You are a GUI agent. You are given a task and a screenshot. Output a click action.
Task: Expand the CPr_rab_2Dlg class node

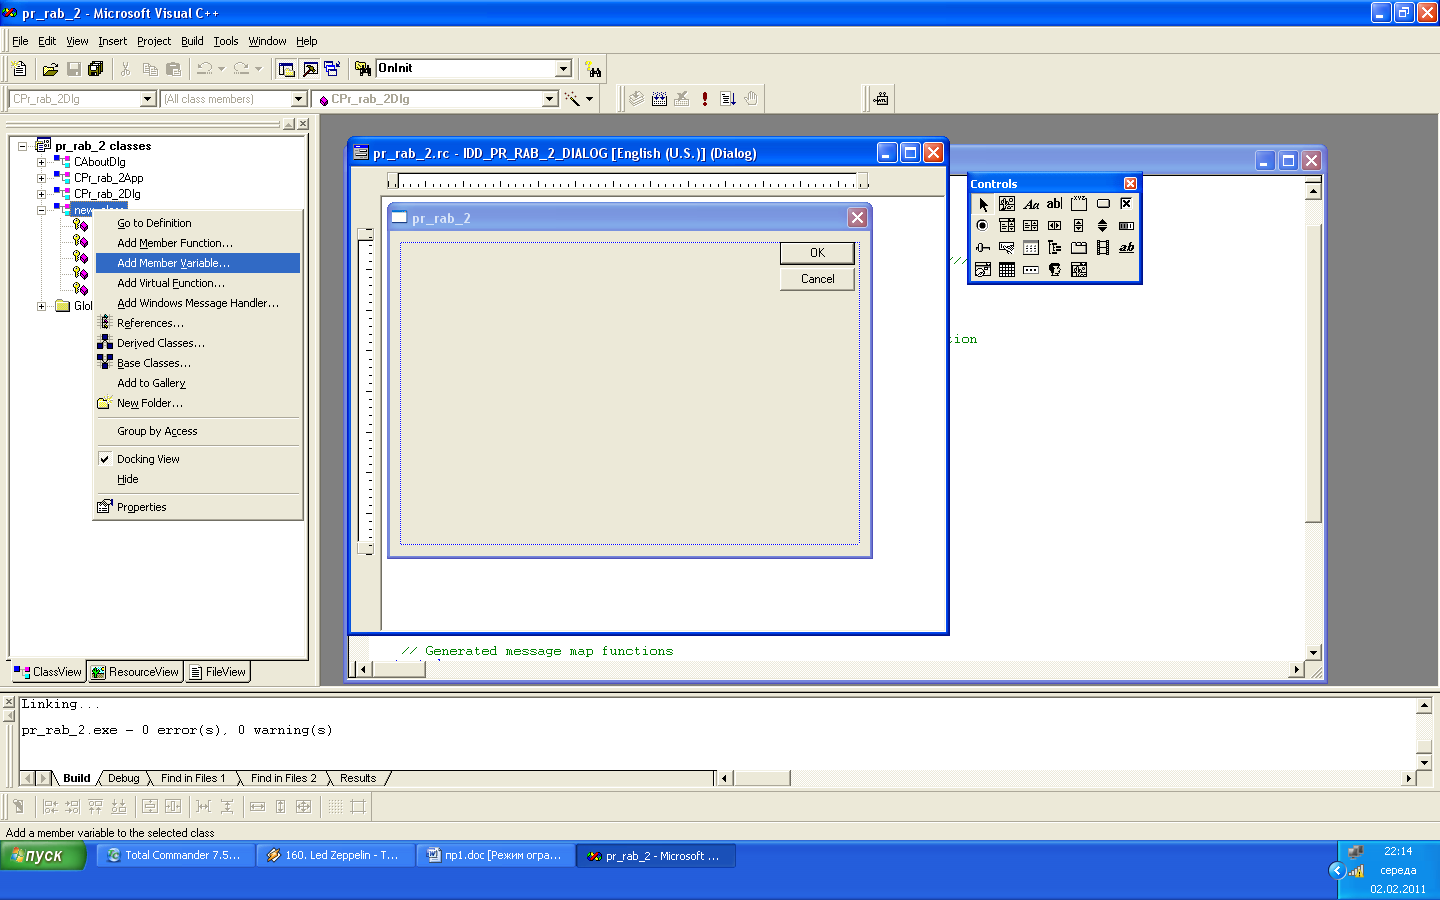tap(41, 194)
